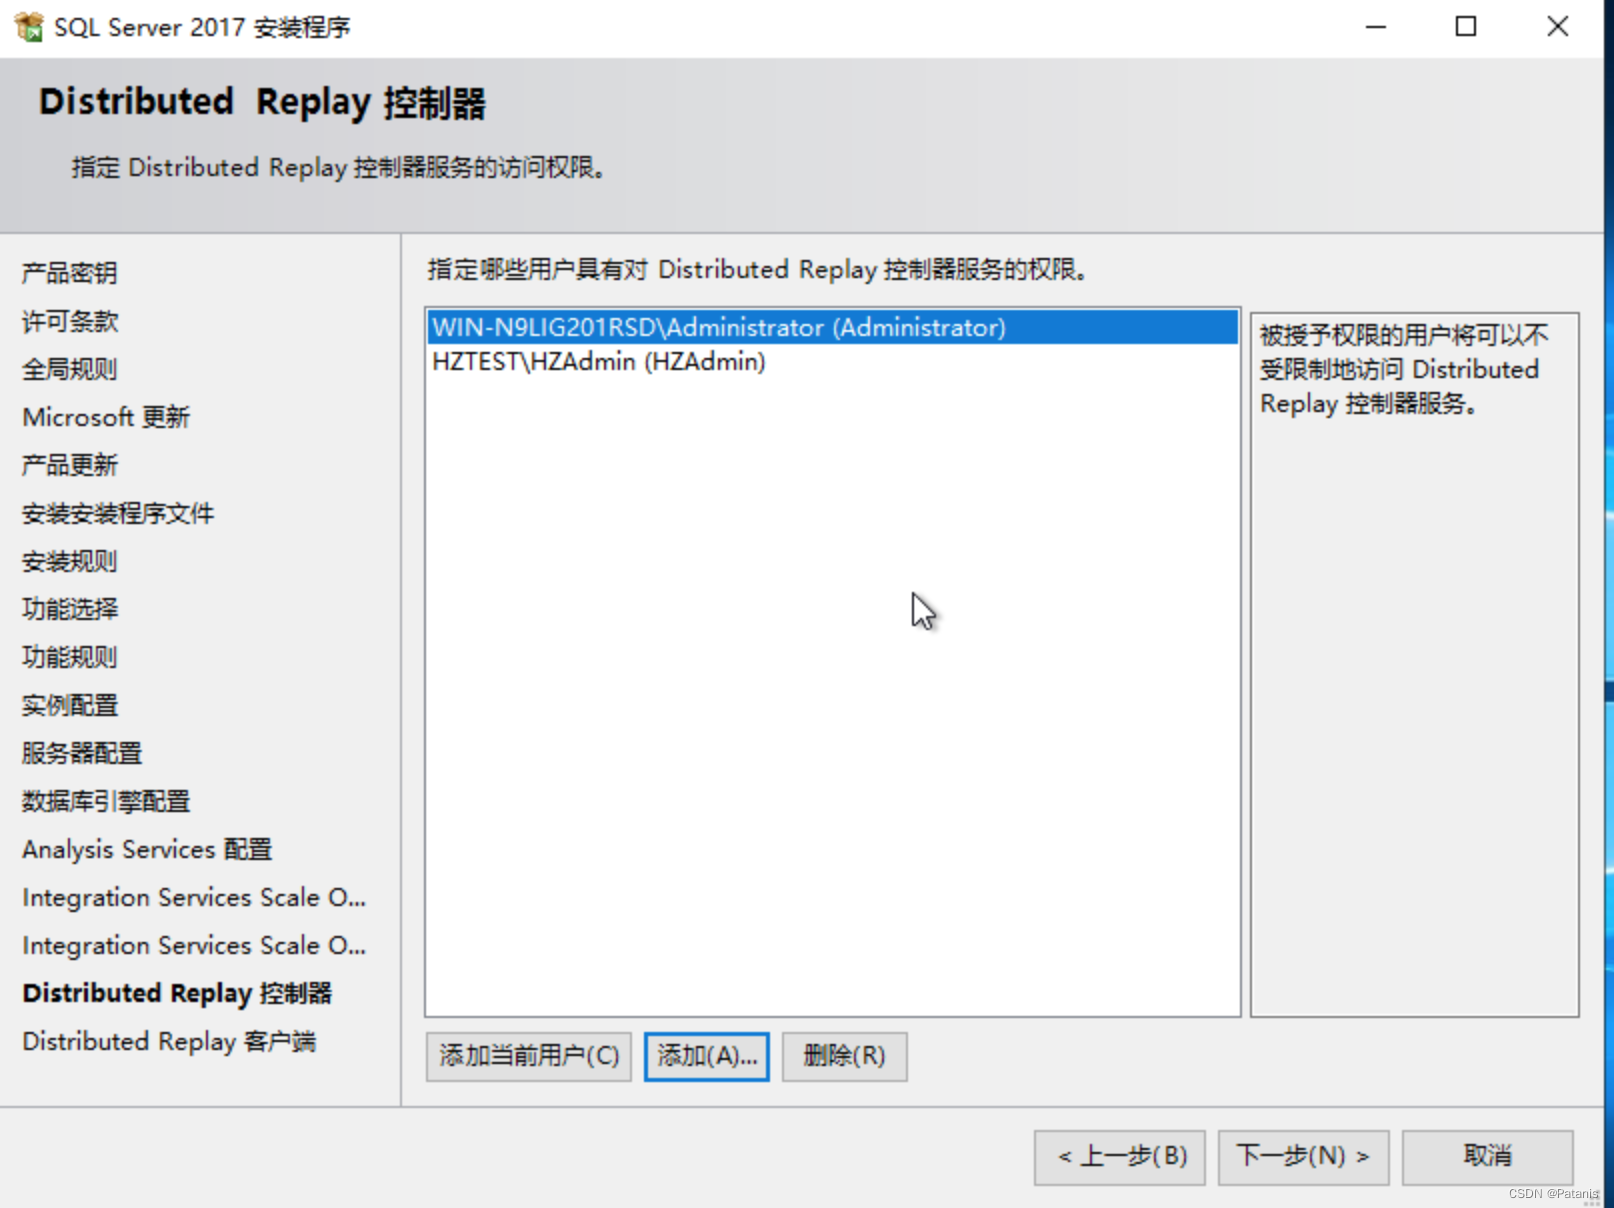Open the 功能规则 step in sidebar
Image resolution: width=1614 pixels, height=1208 pixels.
[x=70, y=657]
